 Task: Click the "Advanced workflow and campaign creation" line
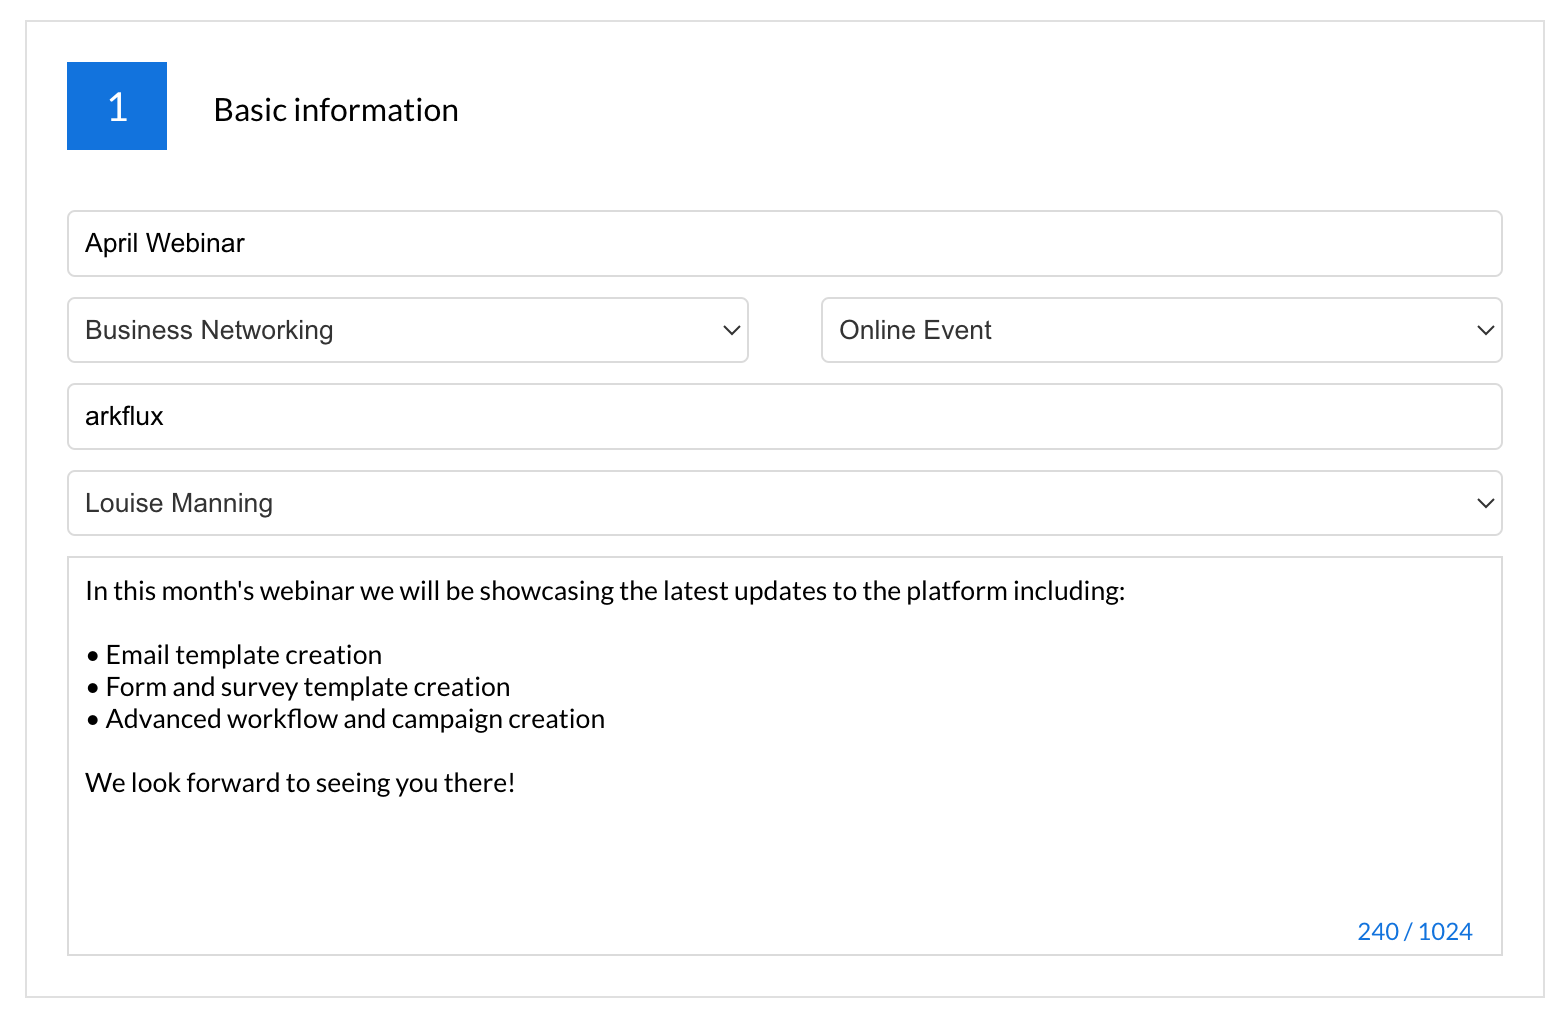[x=355, y=719]
